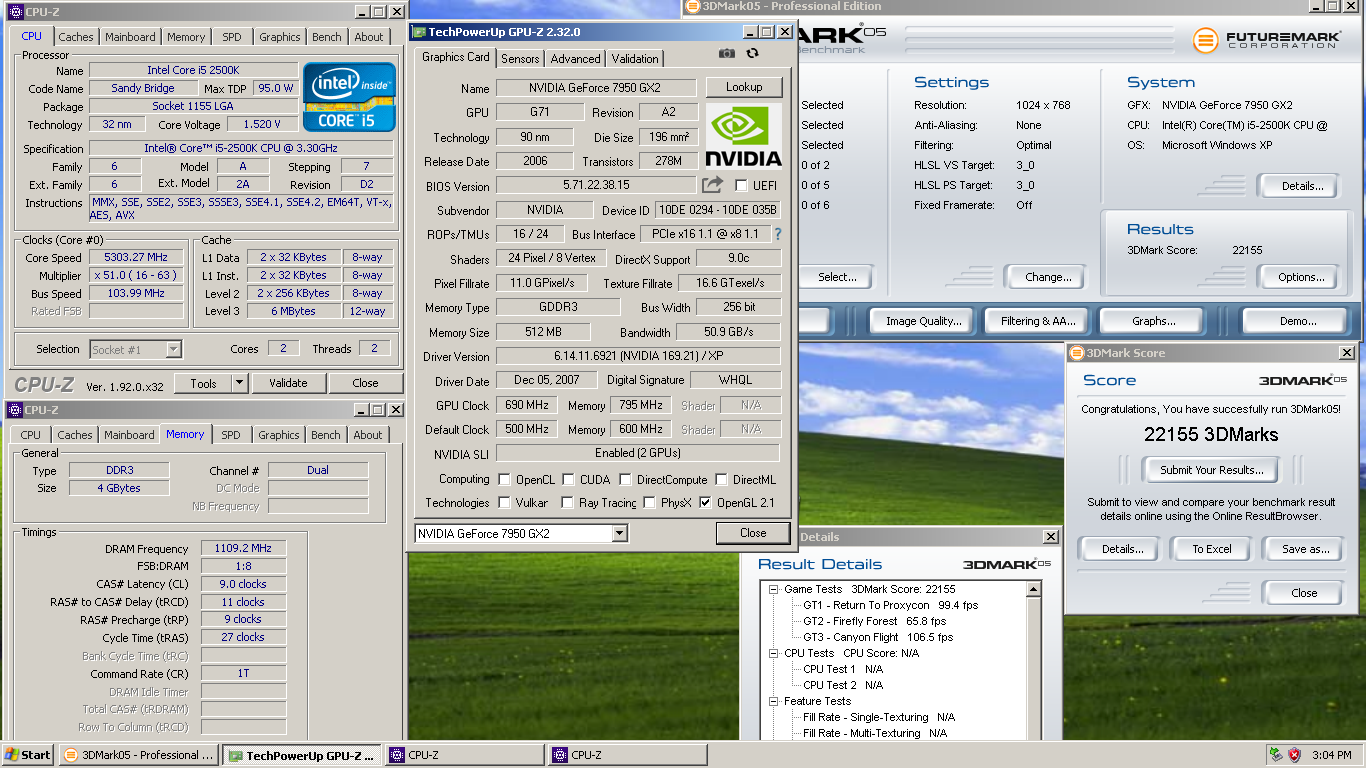1366x768 pixels.
Task: Open Caches tab in bottom CPU-Z window
Action: tap(74, 435)
